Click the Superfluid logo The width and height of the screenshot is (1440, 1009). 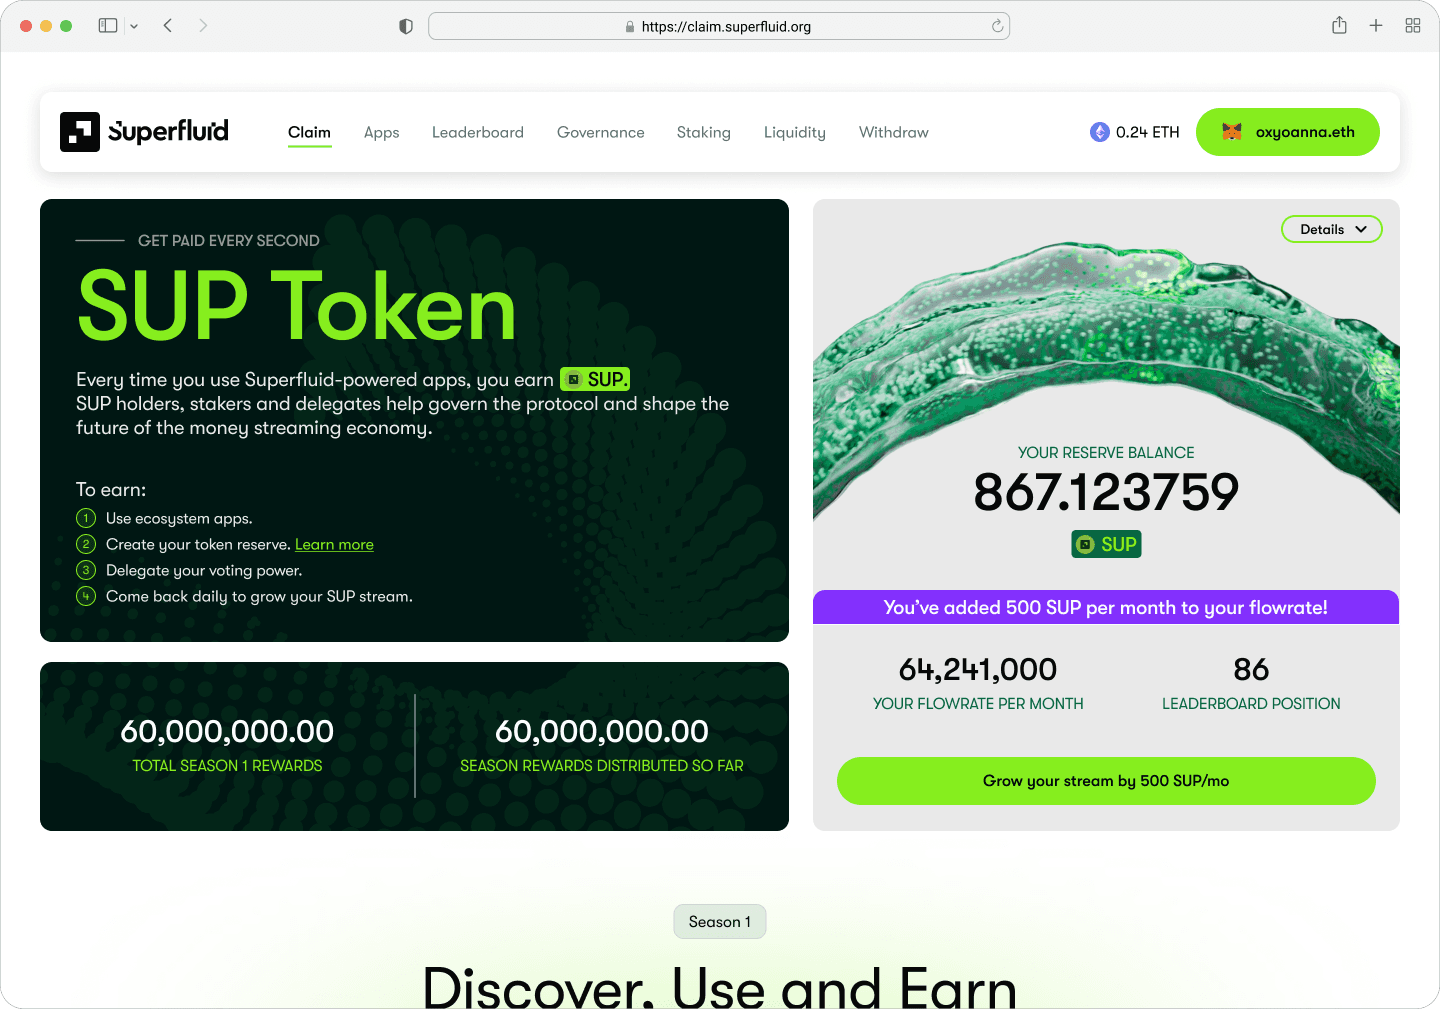click(x=144, y=132)
